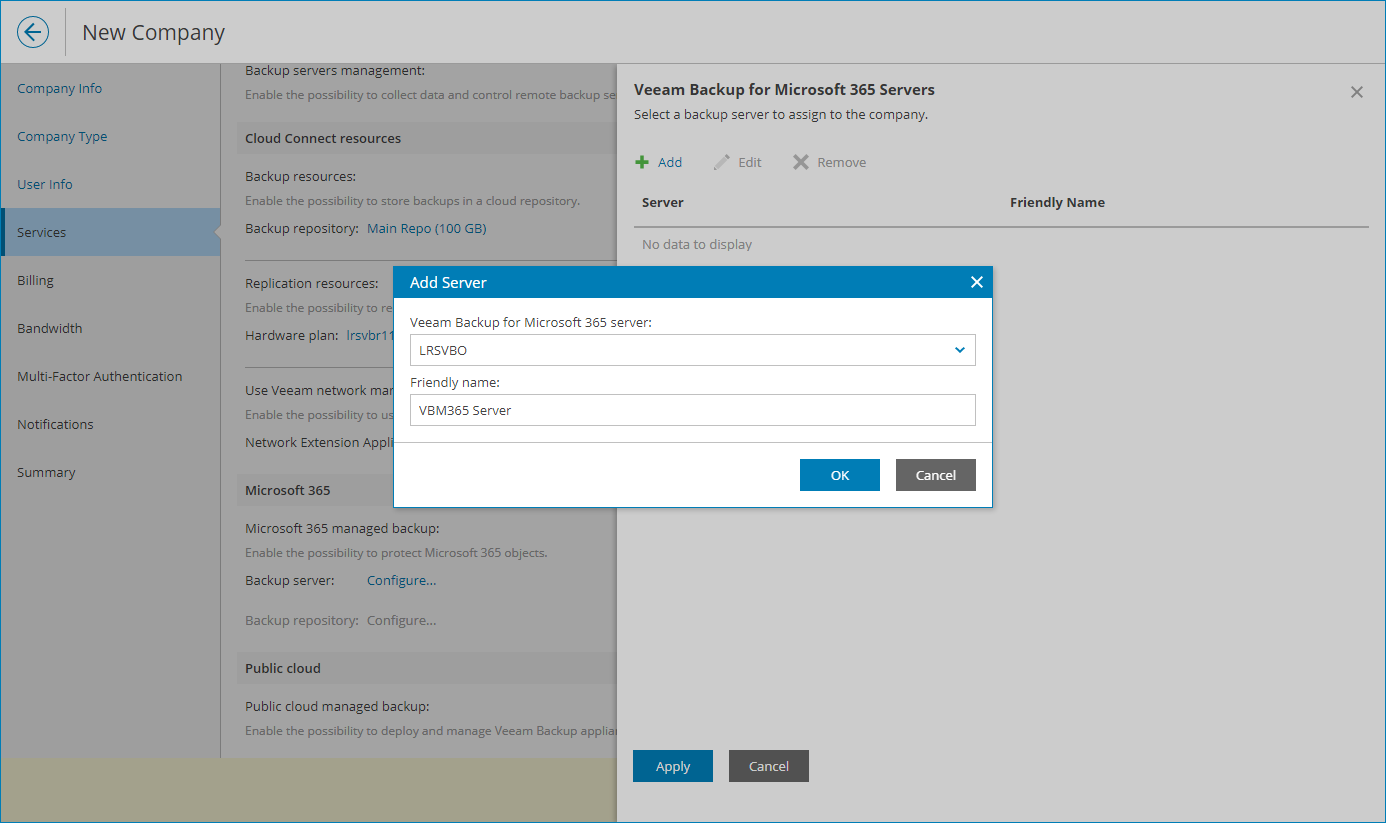Click the Apply button

673,766
